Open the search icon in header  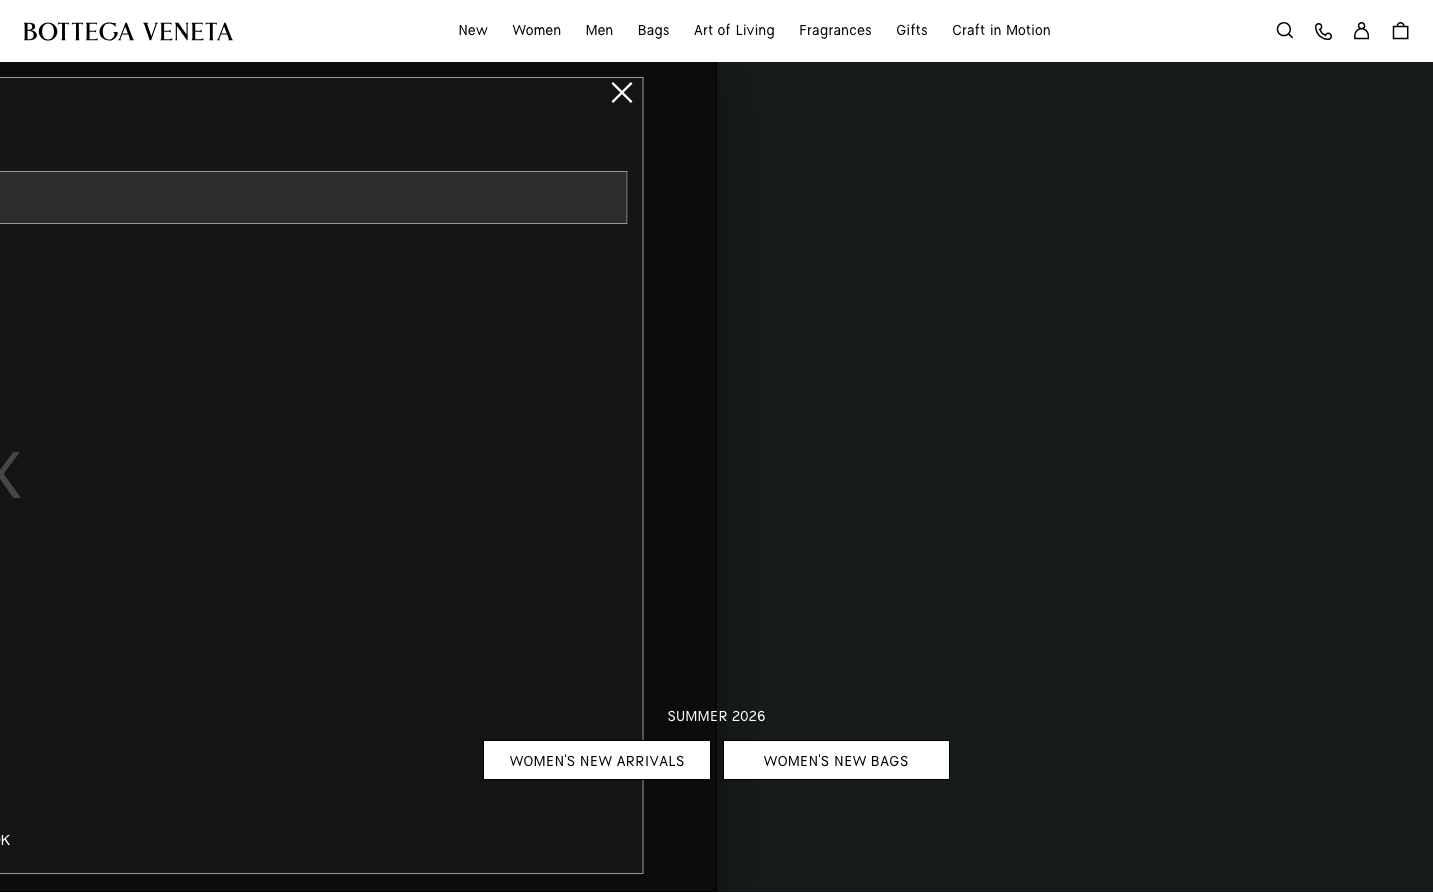[x=1285, y=31]
